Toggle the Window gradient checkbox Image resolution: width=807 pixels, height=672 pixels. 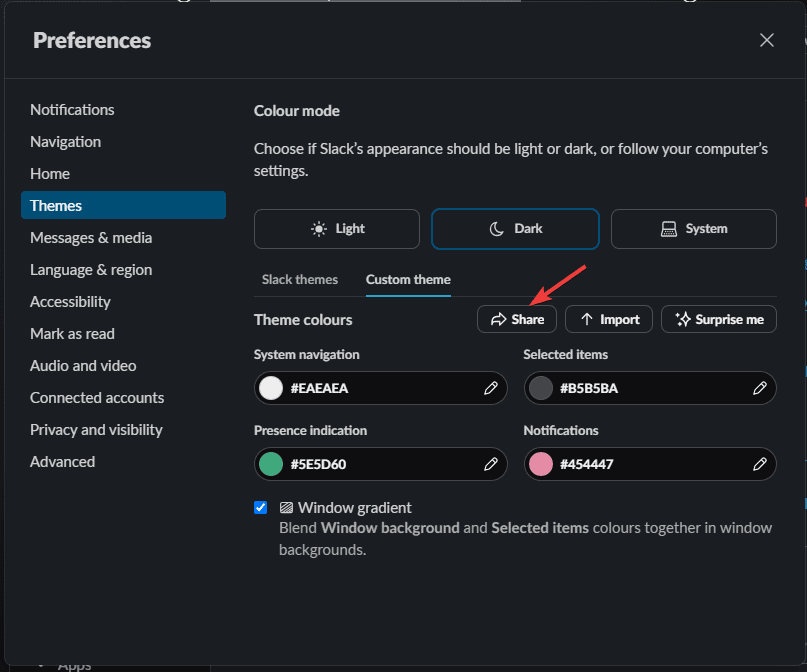[261, 507]
